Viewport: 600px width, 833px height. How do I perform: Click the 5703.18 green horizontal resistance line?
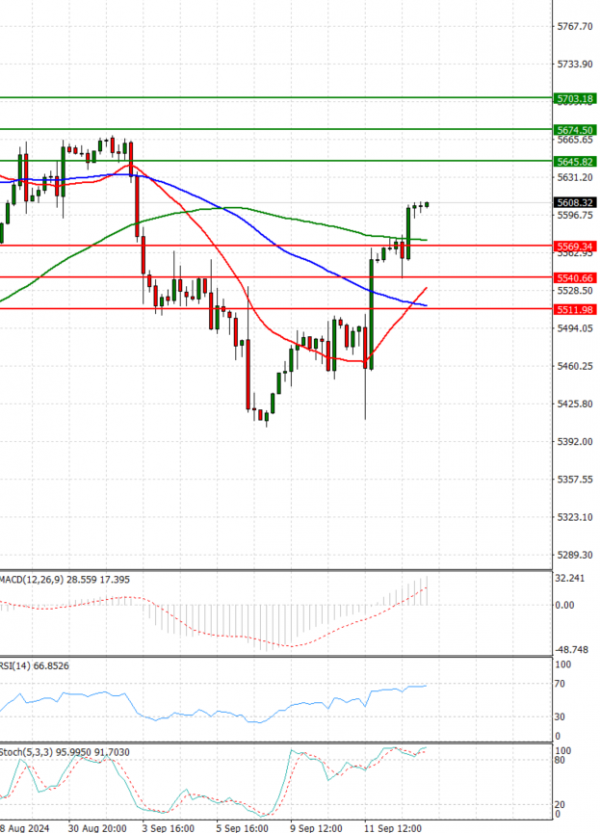[276, 98]
